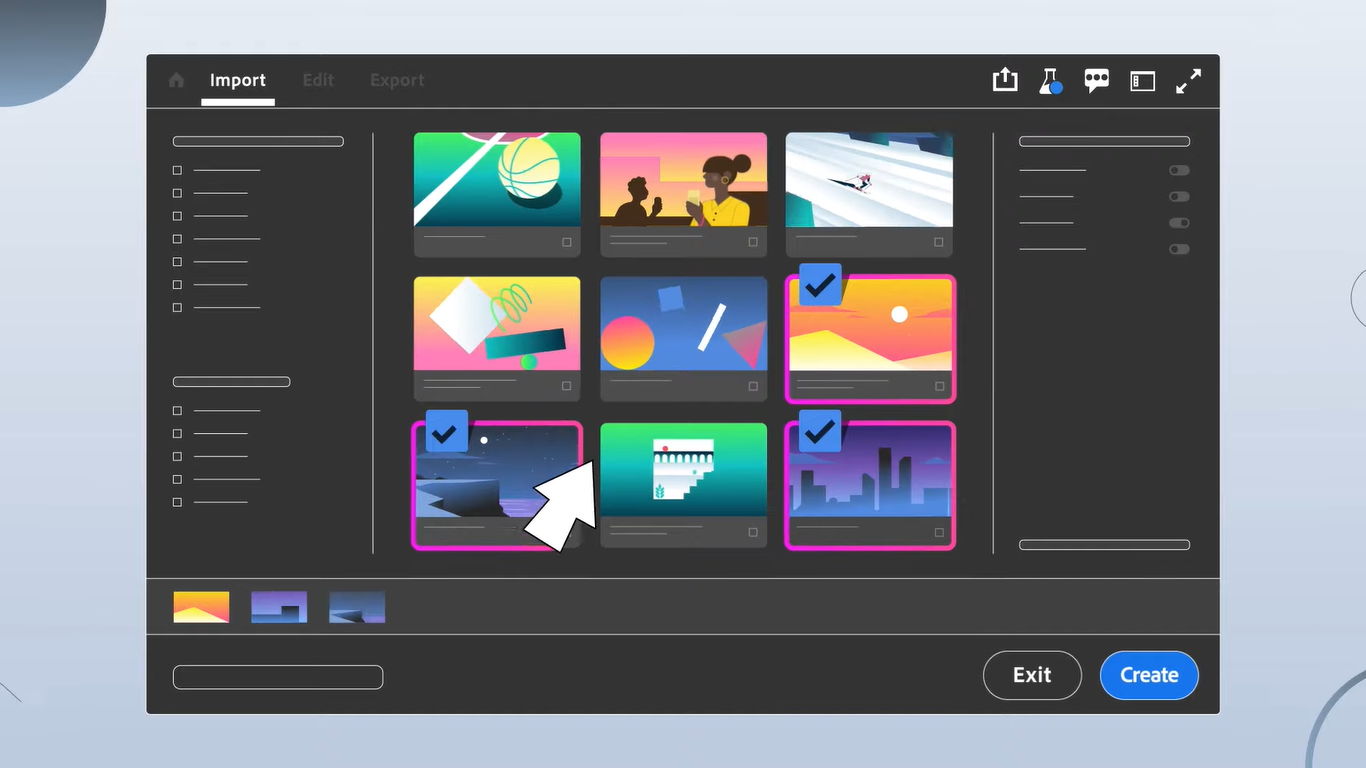Uncheck the blue checkmark on sunset desert image
Image resolution: width=1366 pixels, height=768 pixels.
coord(820,285)
